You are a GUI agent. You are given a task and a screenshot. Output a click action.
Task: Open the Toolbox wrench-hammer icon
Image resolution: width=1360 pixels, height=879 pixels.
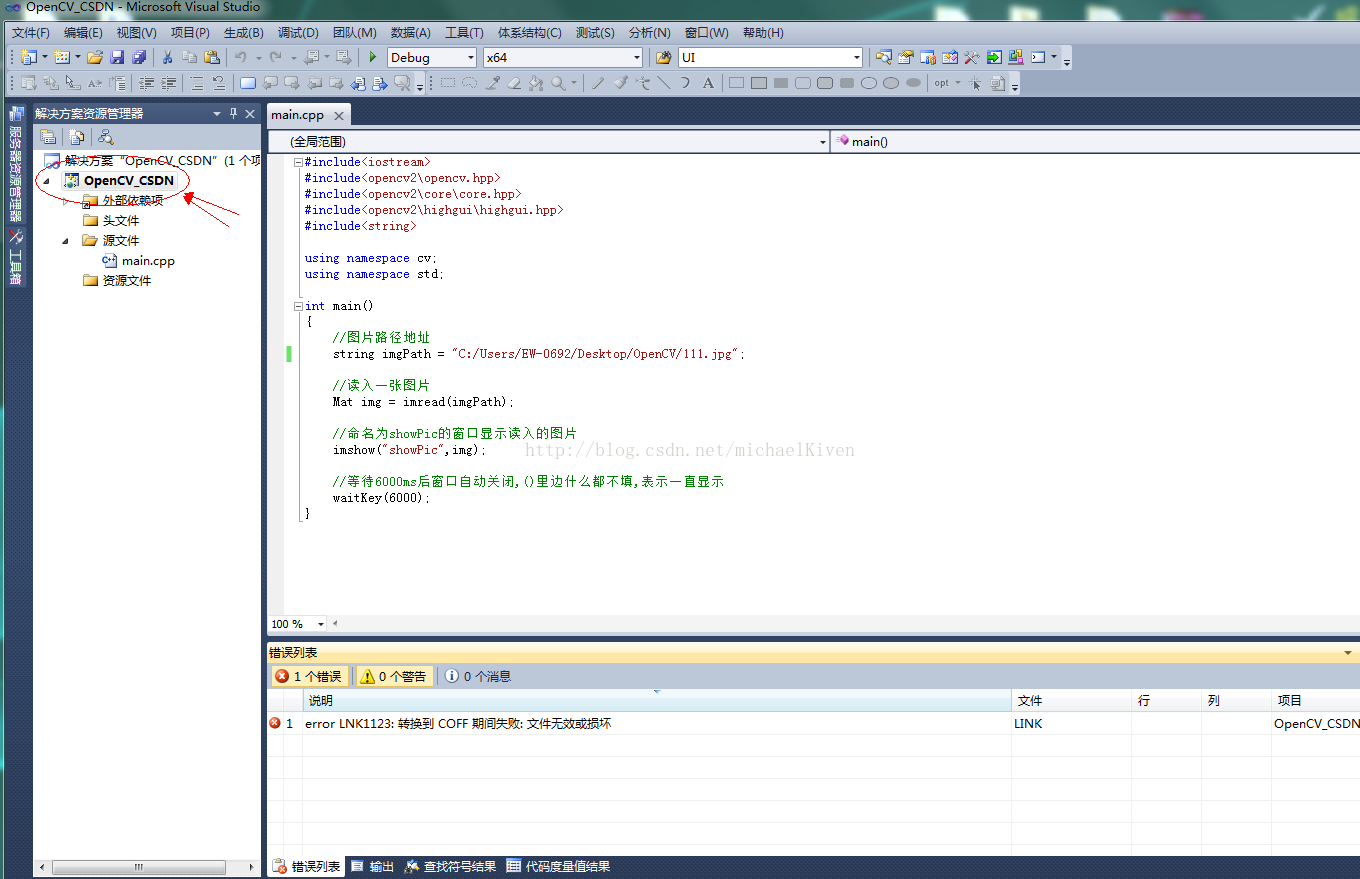point(971,57)
